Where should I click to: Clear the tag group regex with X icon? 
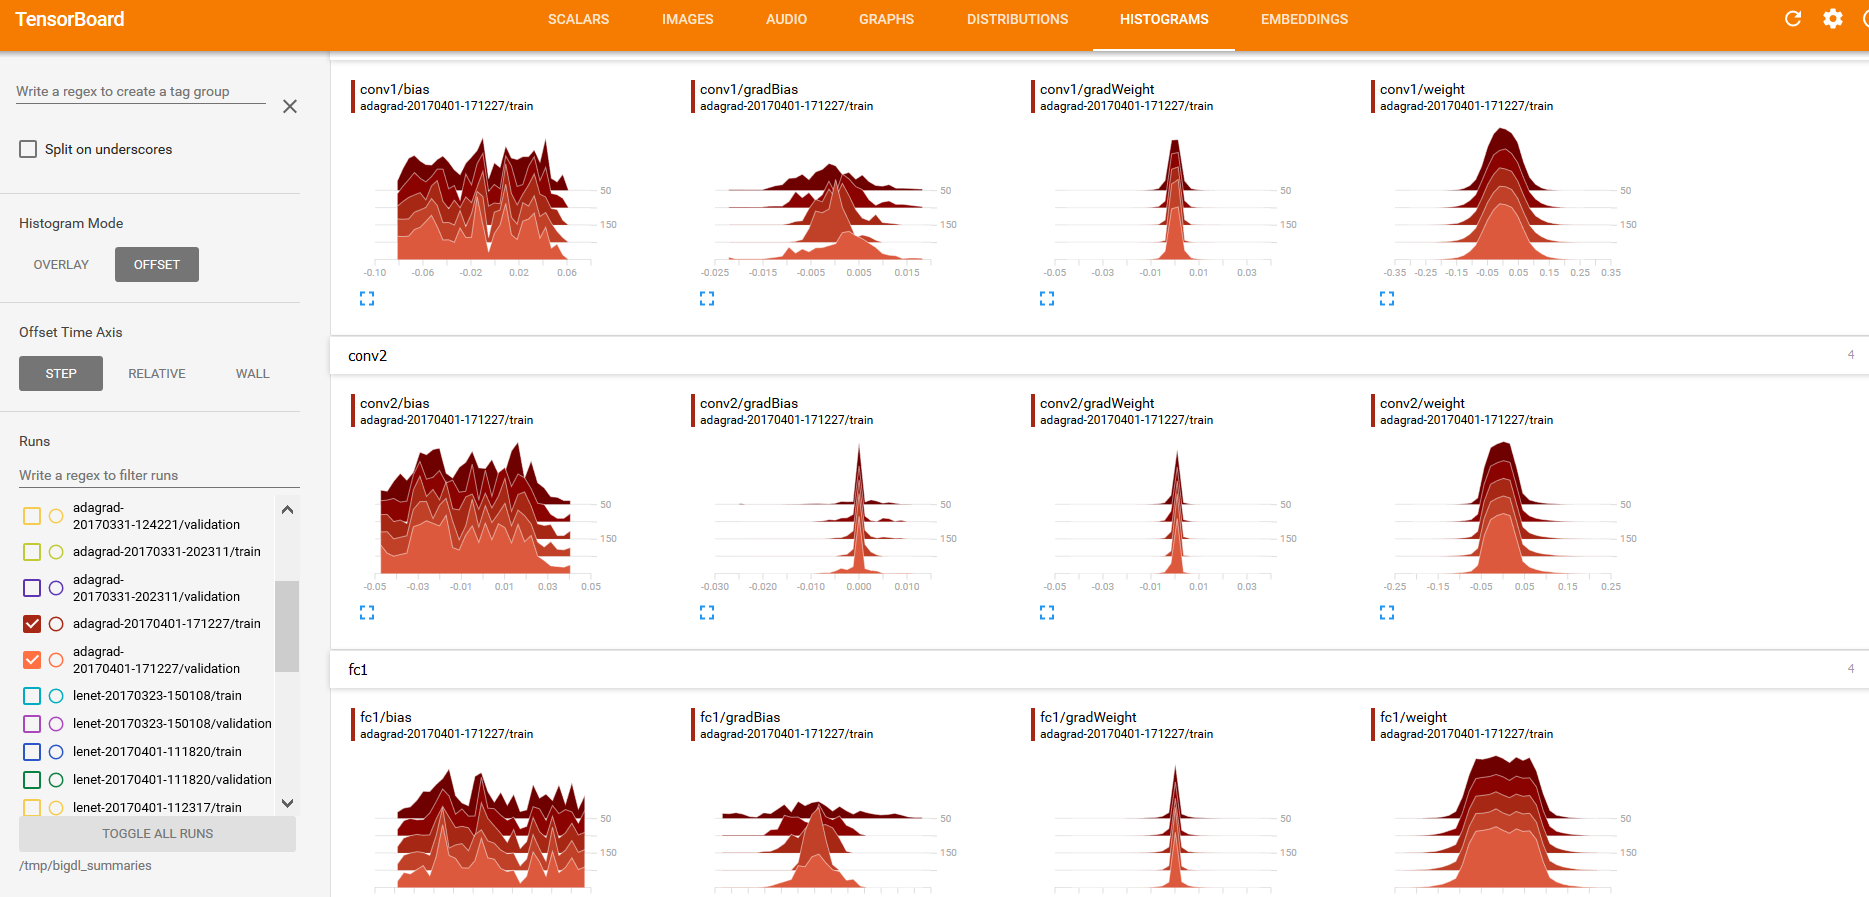(x=290, y=106)
